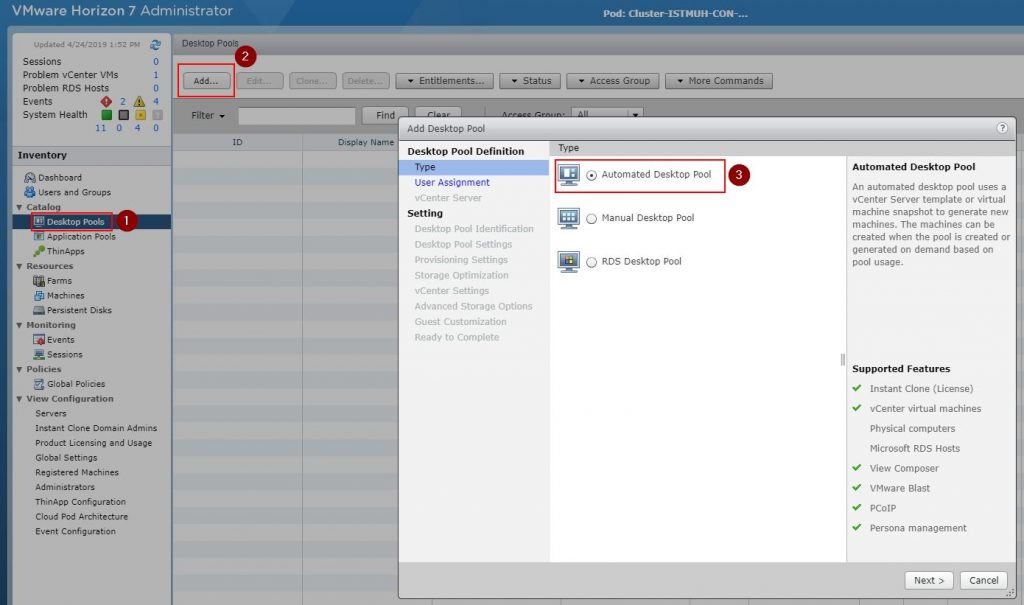Open Registered Machines
Viewport: 1024px width, 605px height.
(77, 472)
